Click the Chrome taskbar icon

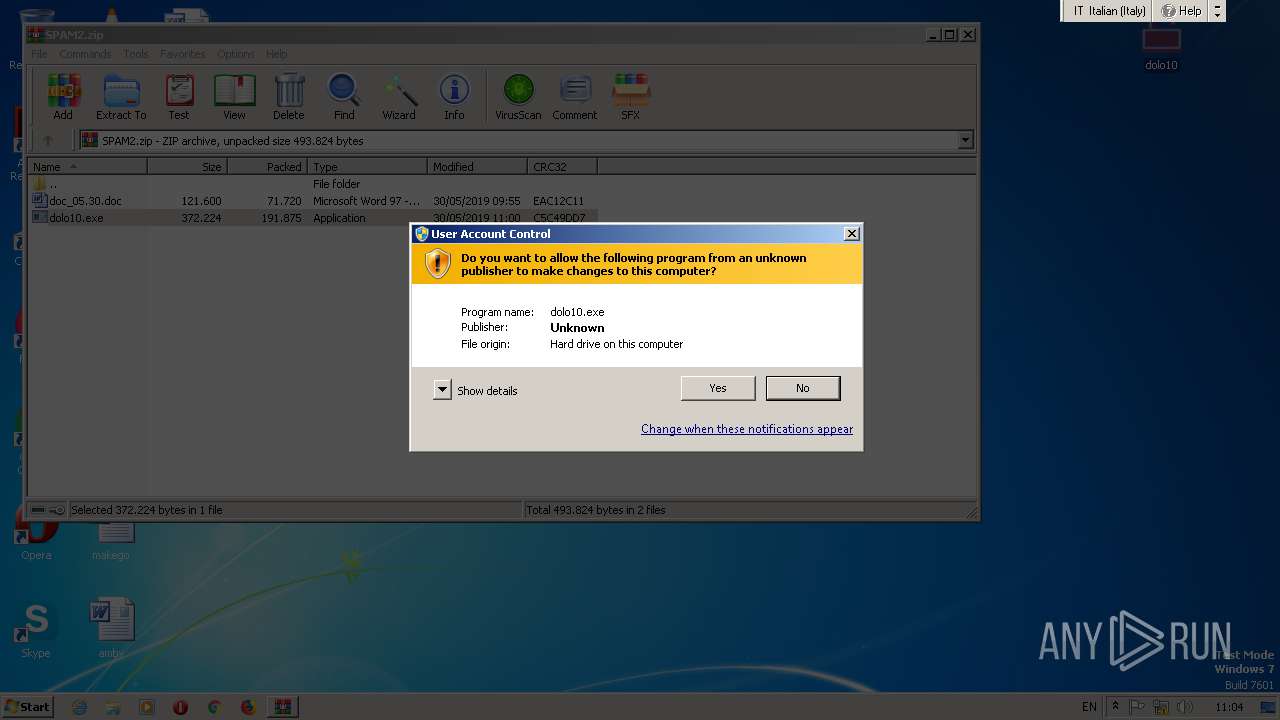click(x=214, y=707)
